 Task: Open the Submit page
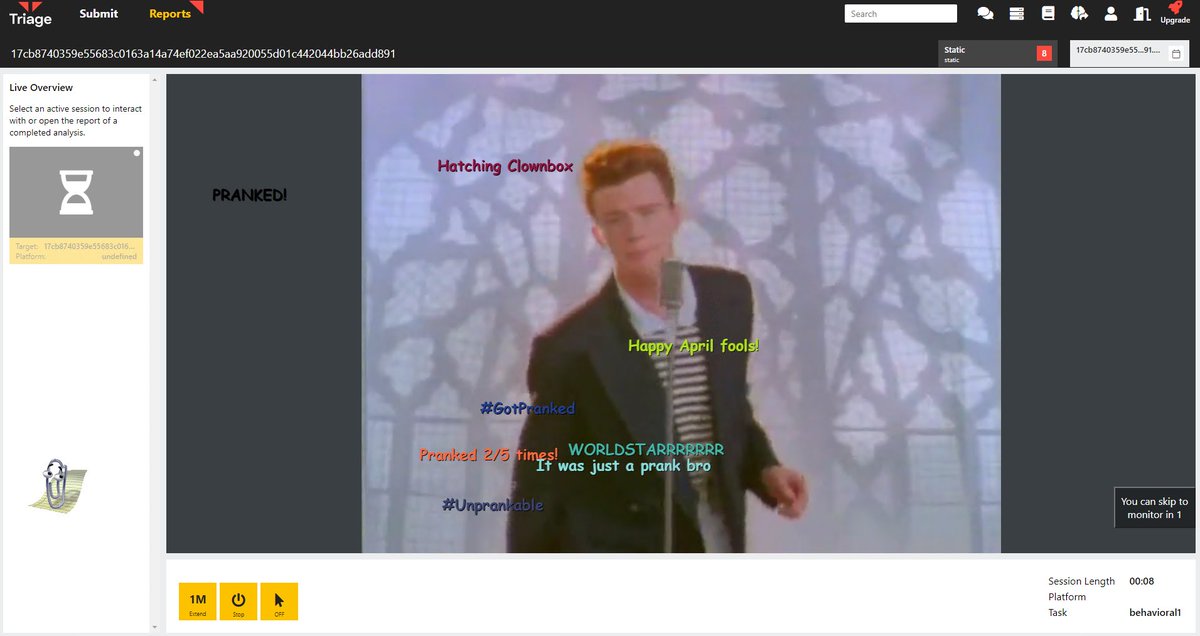tap(98, 14)
